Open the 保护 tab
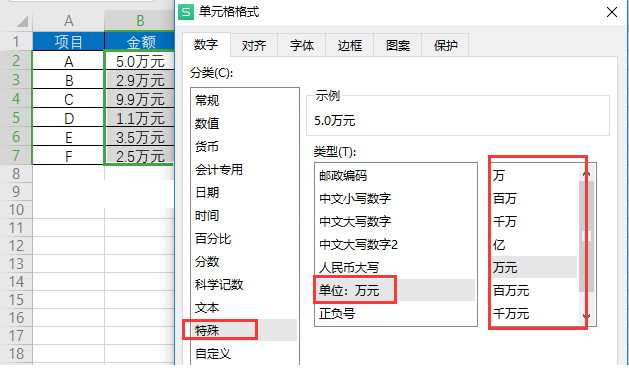 tap(445, 45)
